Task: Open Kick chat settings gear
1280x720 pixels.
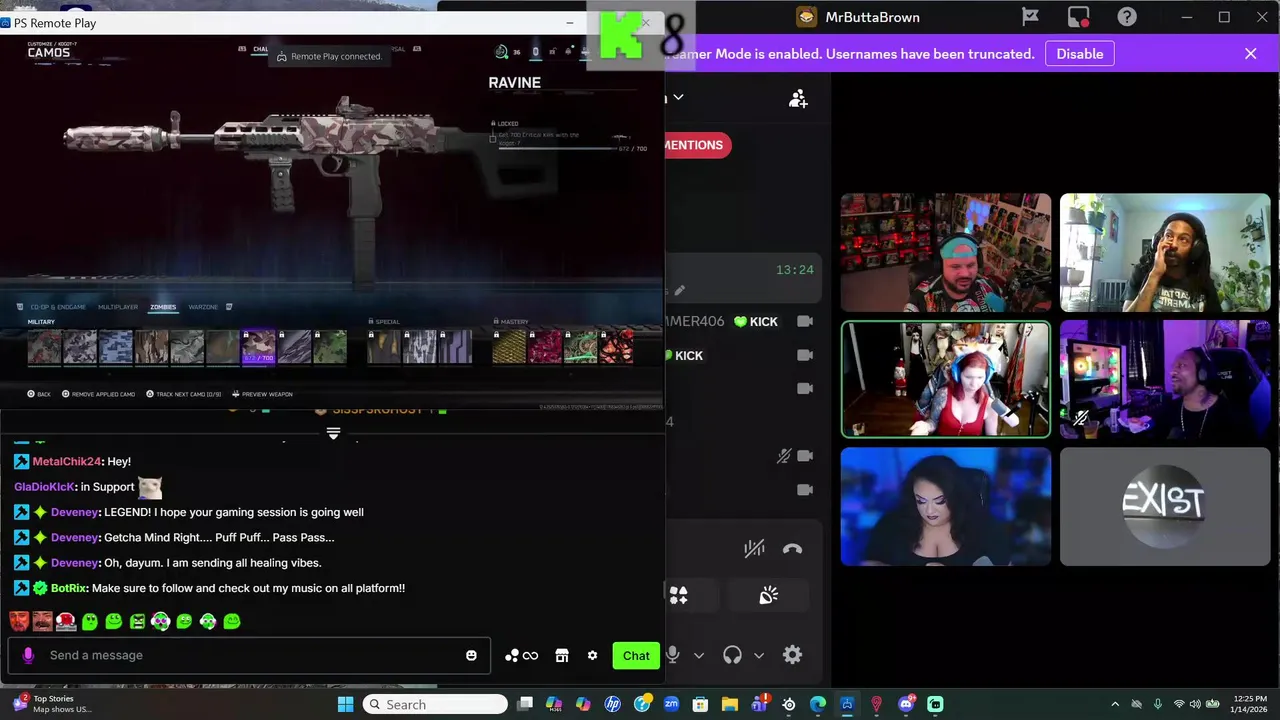Action: click(x=592, y=655)
